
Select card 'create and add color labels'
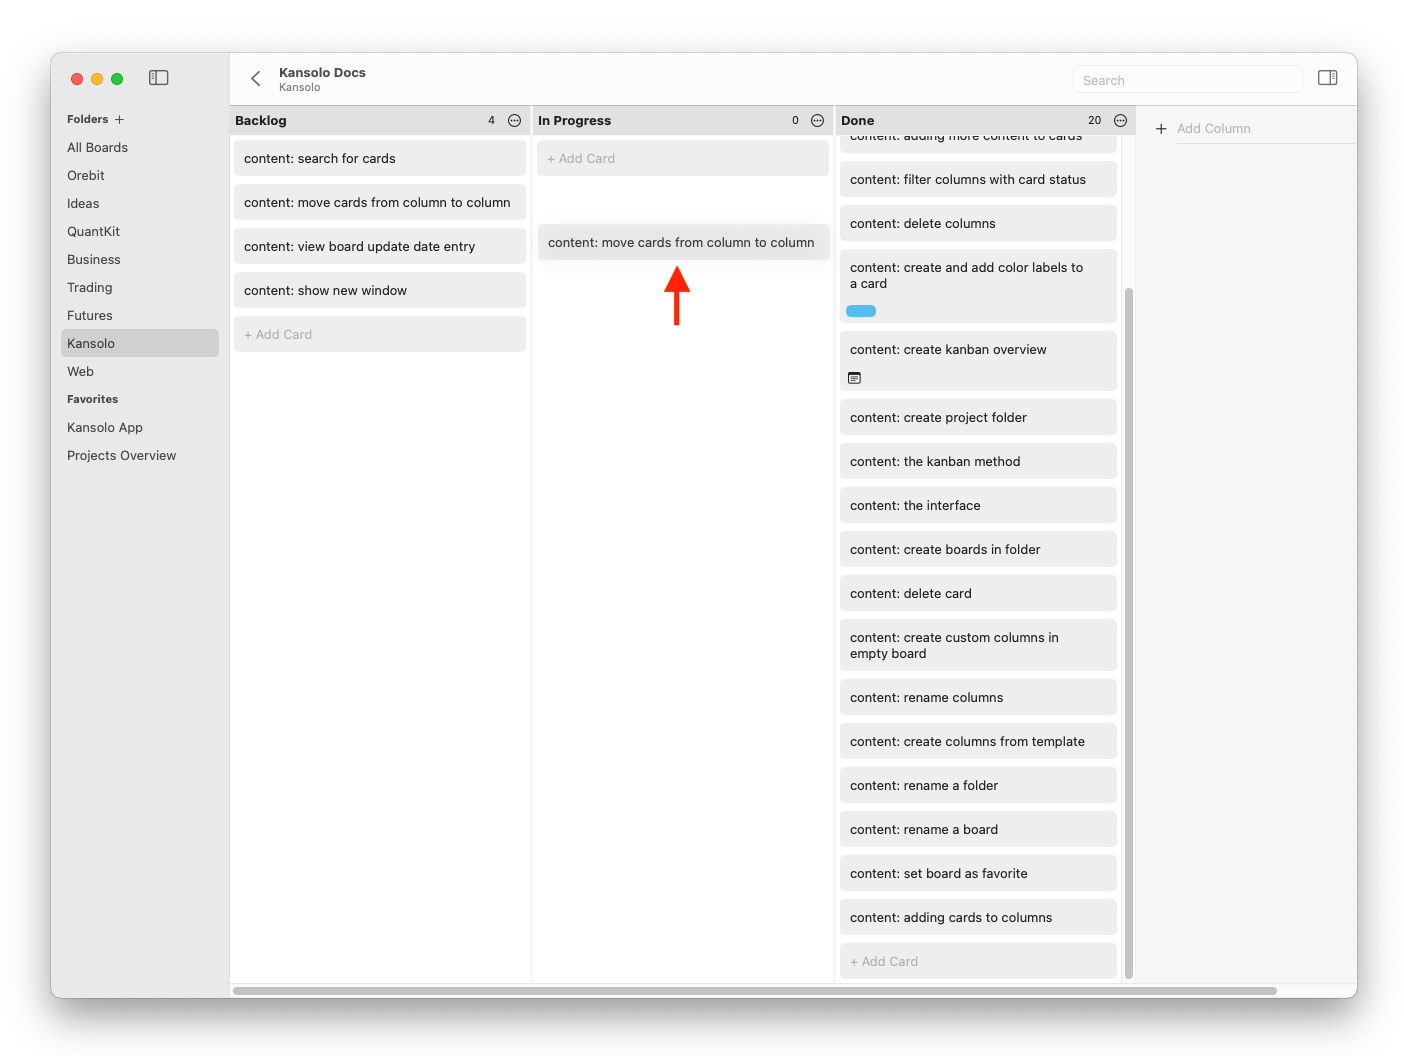[x=978, y=286]
